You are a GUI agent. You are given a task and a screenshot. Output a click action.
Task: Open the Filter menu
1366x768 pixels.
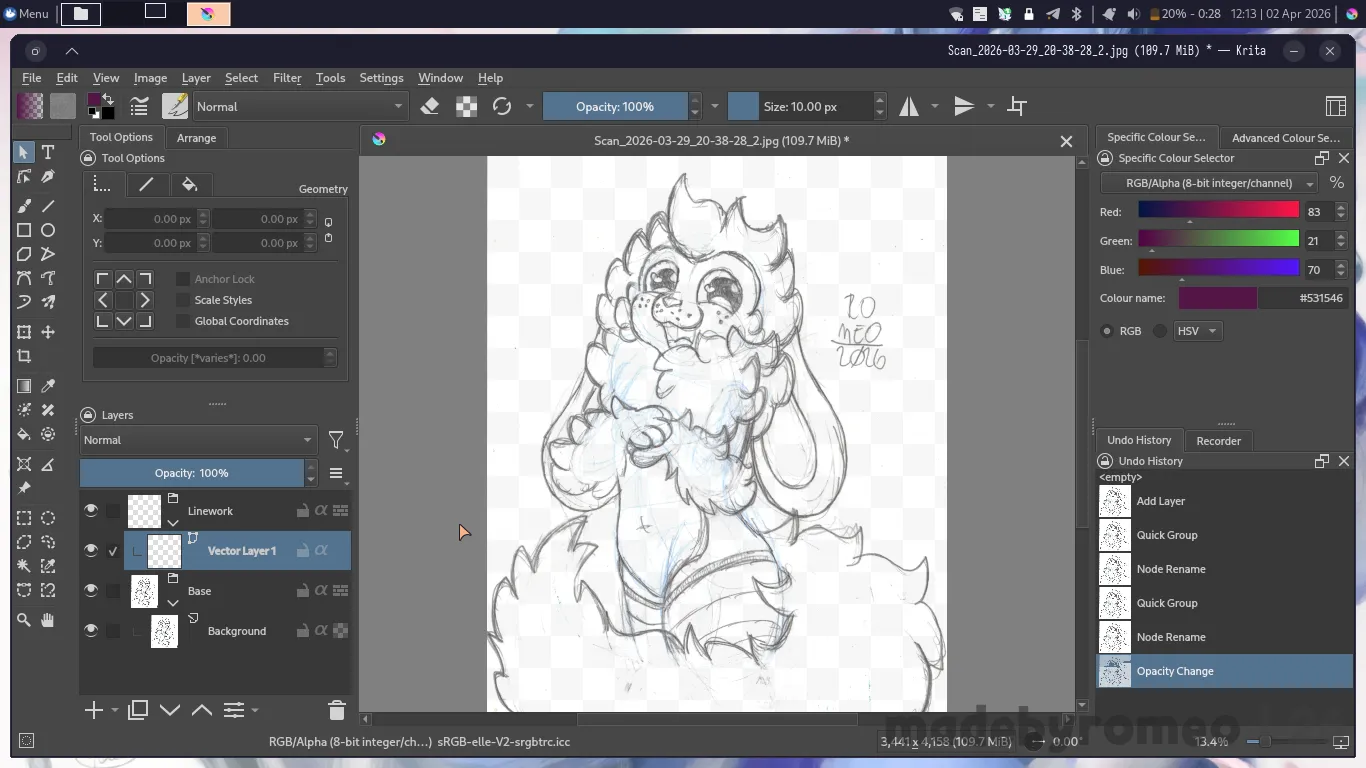coord(287,78)
